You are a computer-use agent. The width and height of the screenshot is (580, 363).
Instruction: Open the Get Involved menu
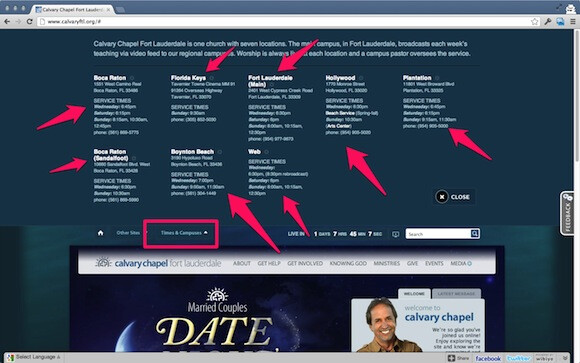point(305,263)
